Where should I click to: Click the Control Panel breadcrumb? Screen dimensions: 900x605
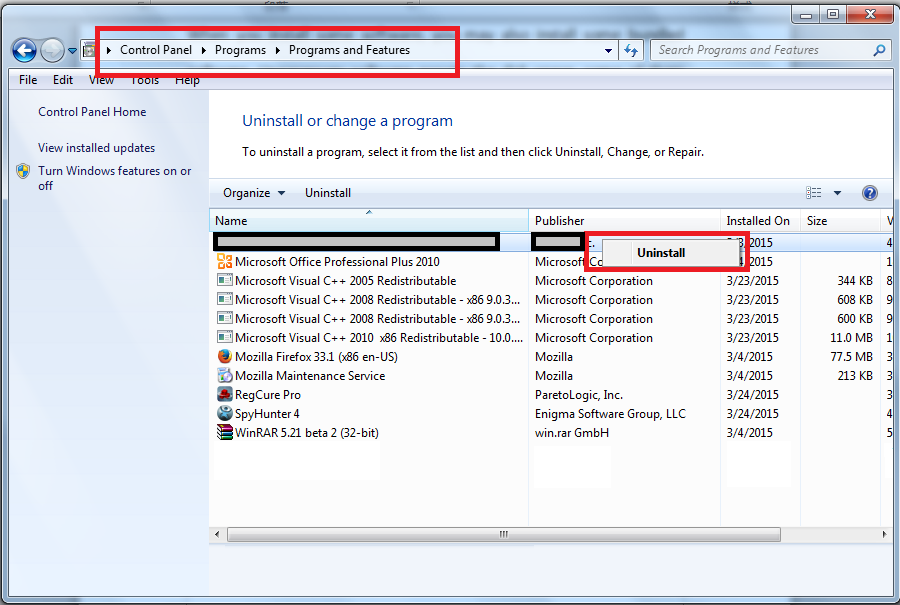click(x=156, y=50)
